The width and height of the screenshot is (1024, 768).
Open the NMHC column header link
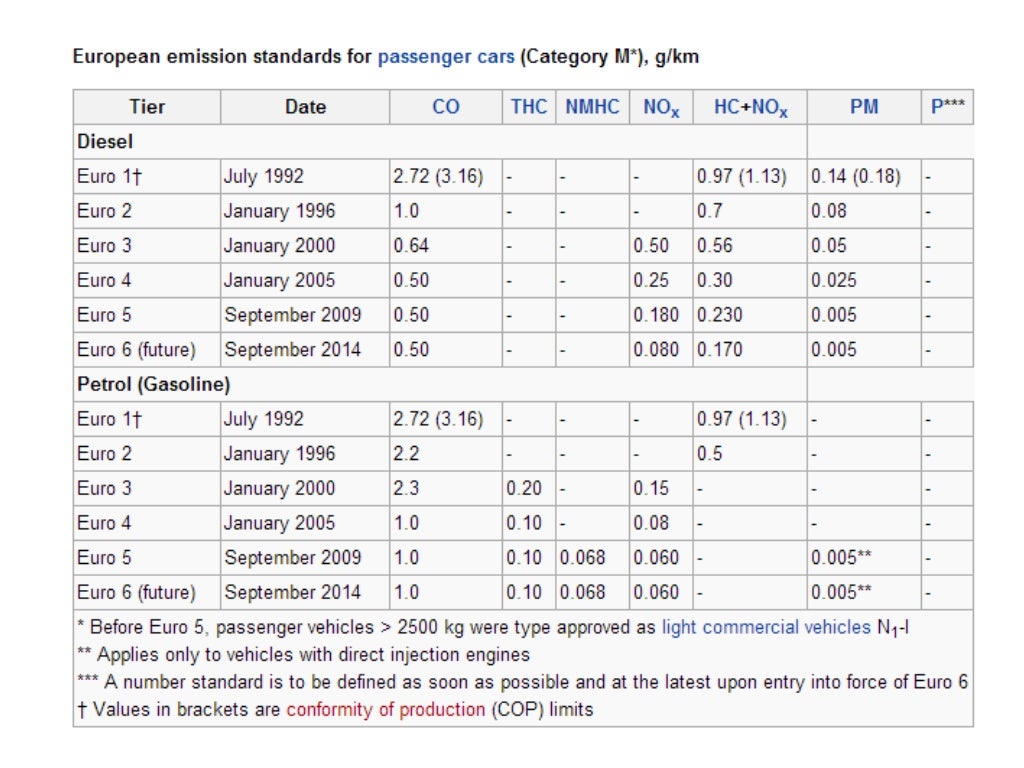[x=592, y=106]
